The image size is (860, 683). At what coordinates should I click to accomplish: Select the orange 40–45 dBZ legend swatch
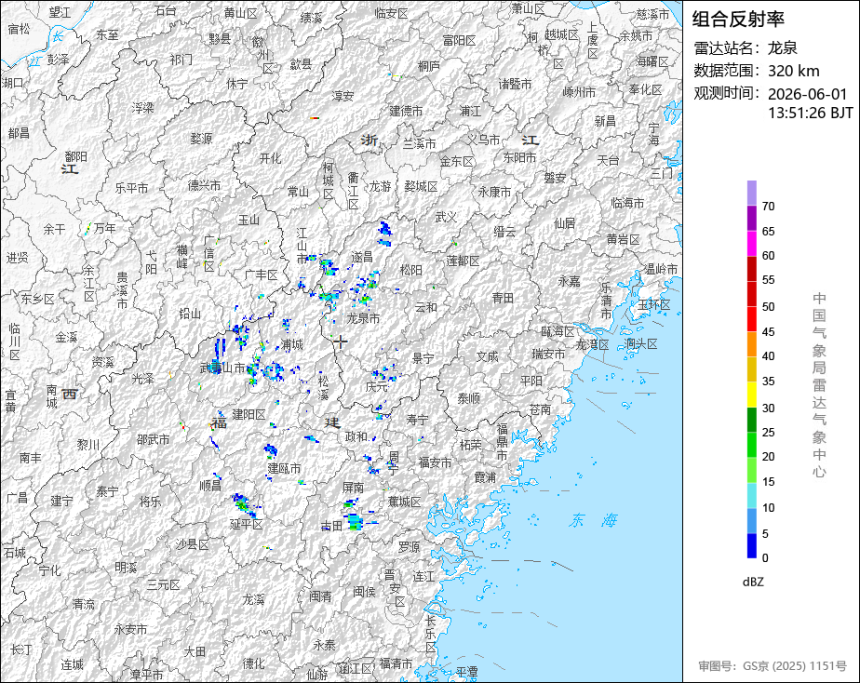(x=751, y=344)
